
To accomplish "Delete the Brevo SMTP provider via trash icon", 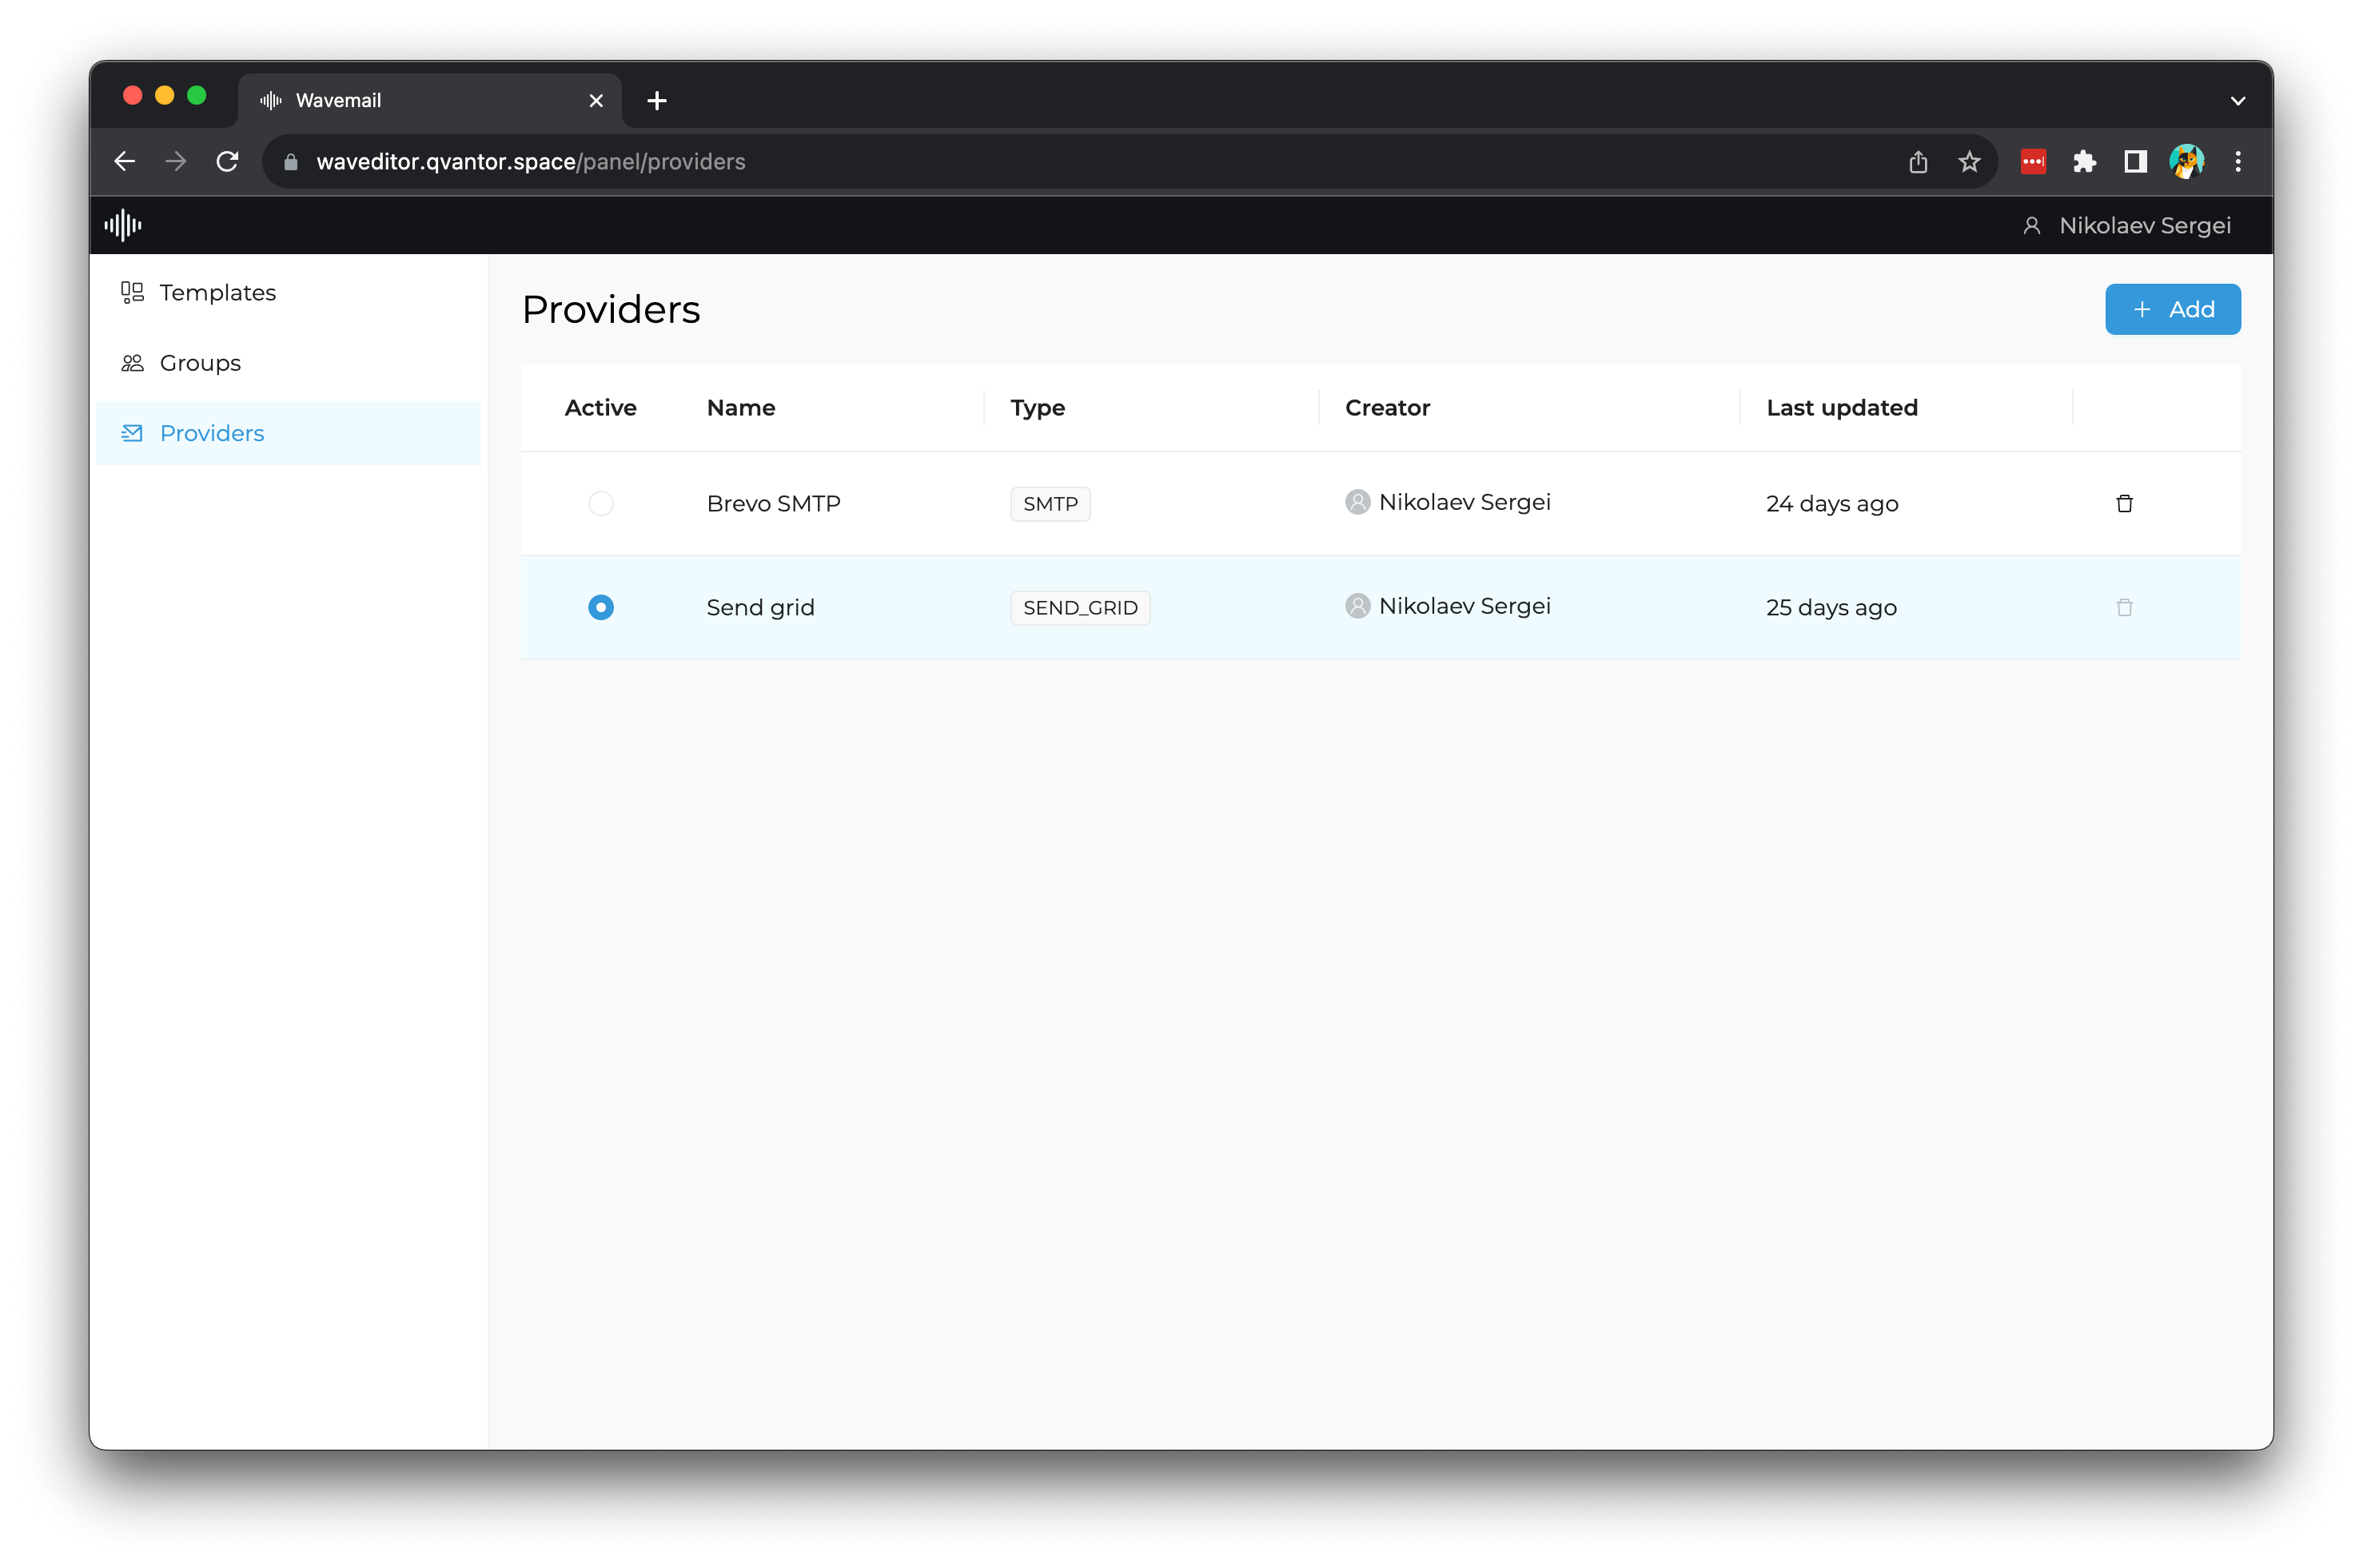I will point(2124,503).
